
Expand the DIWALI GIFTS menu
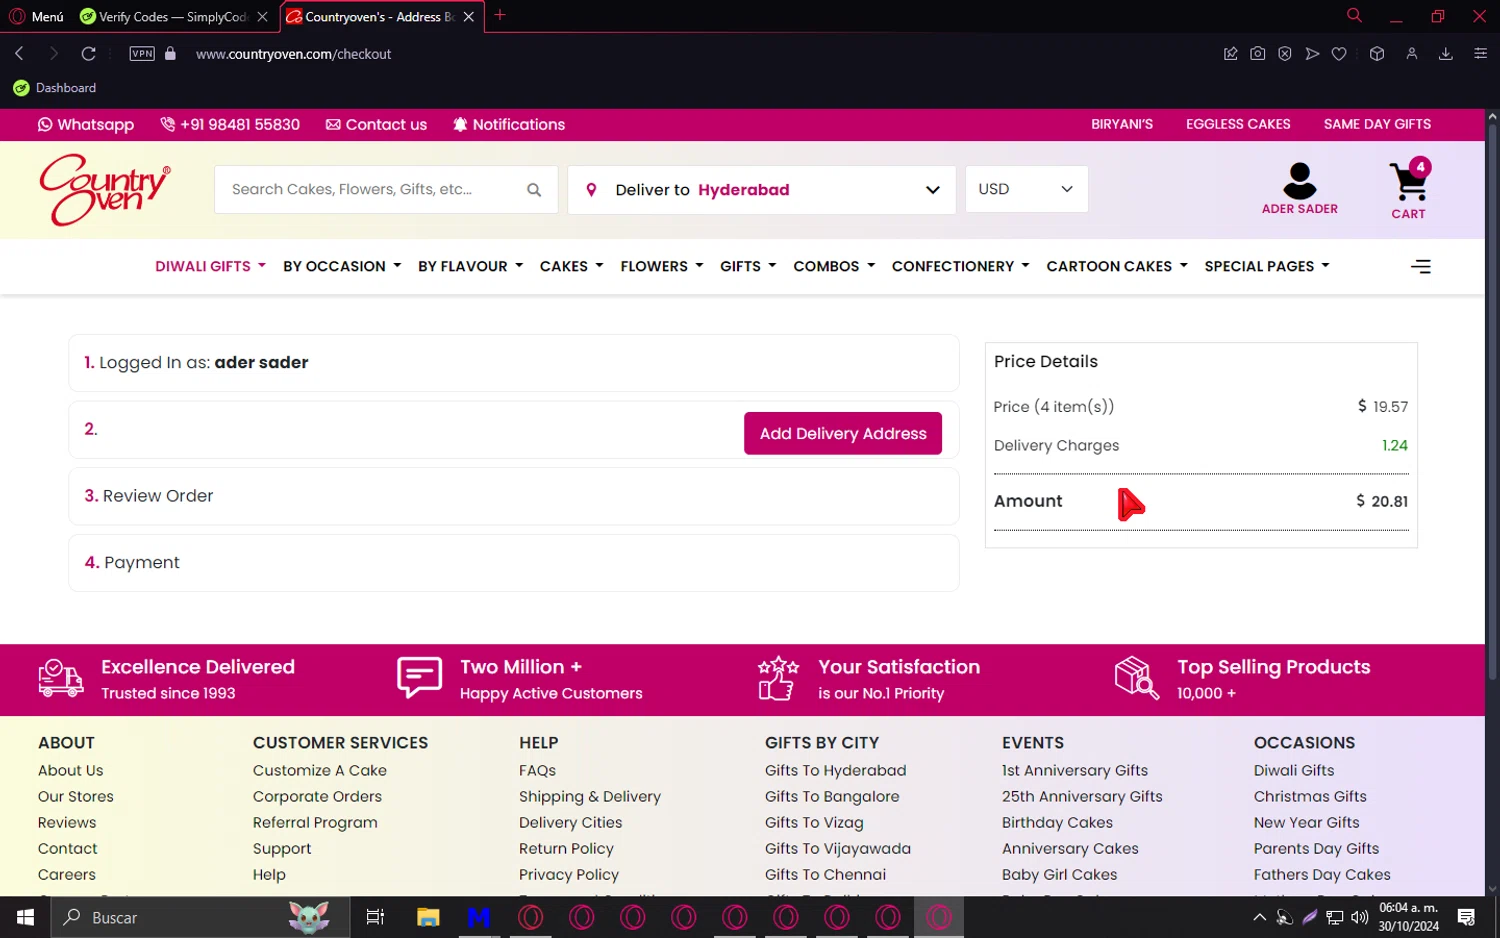[x=210, y=266]
